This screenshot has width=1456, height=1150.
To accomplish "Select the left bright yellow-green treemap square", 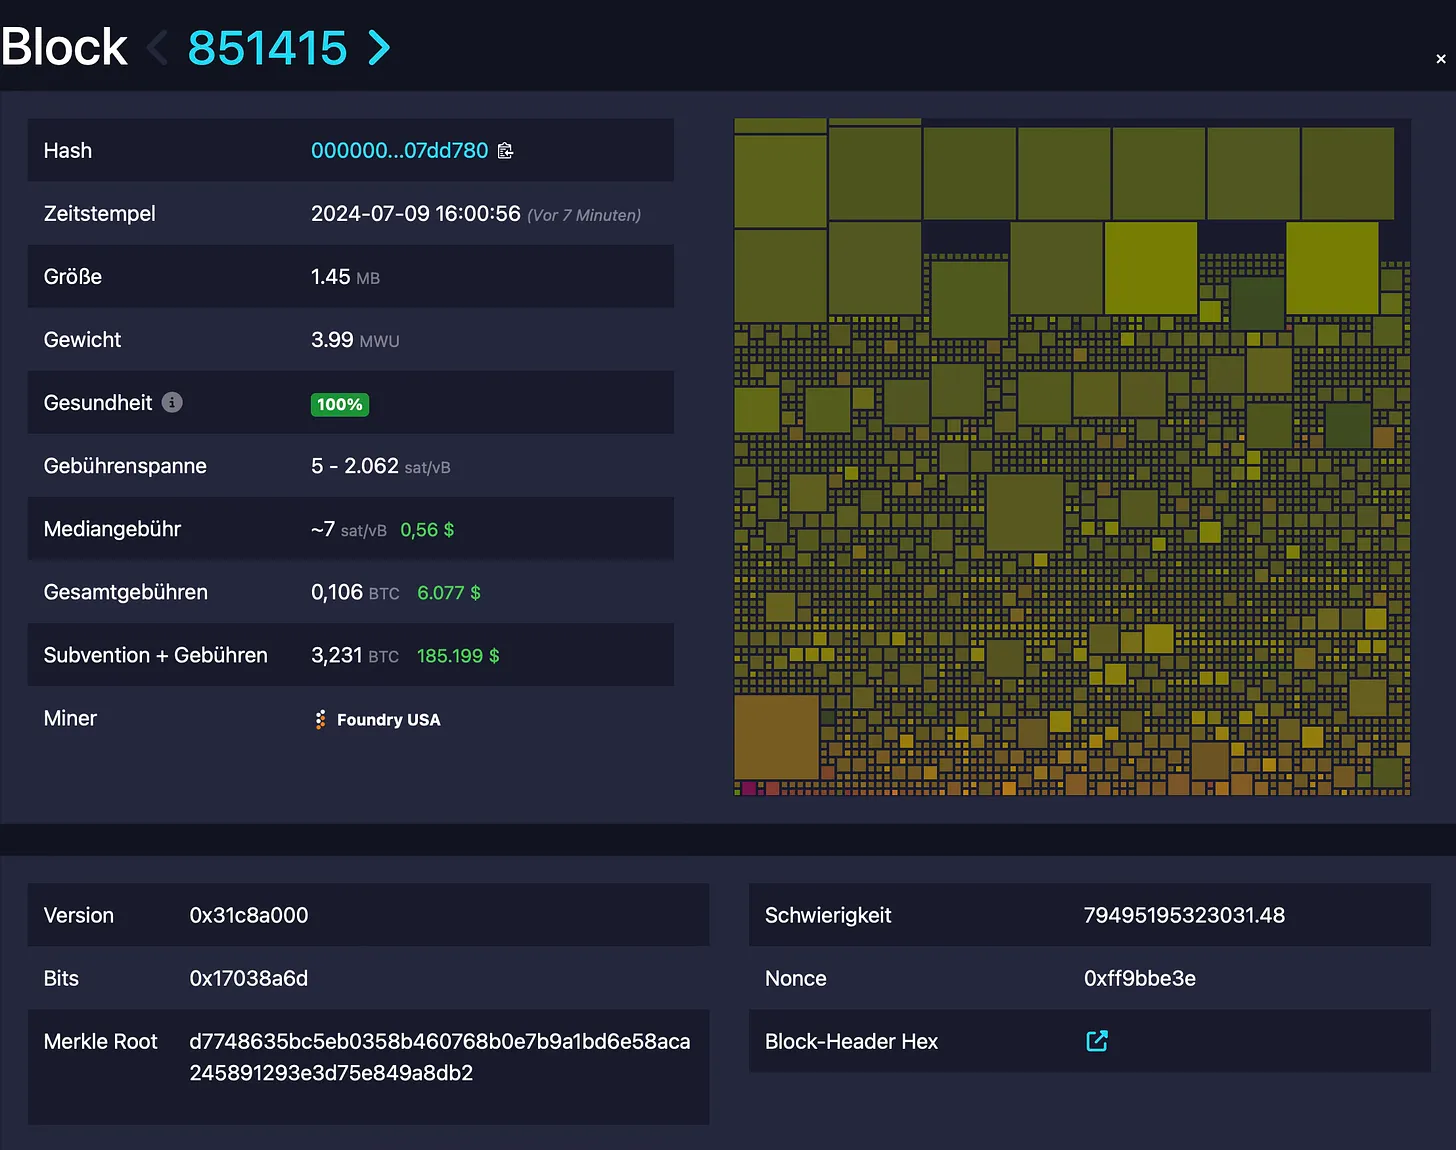I will (x=1150, y=268).
